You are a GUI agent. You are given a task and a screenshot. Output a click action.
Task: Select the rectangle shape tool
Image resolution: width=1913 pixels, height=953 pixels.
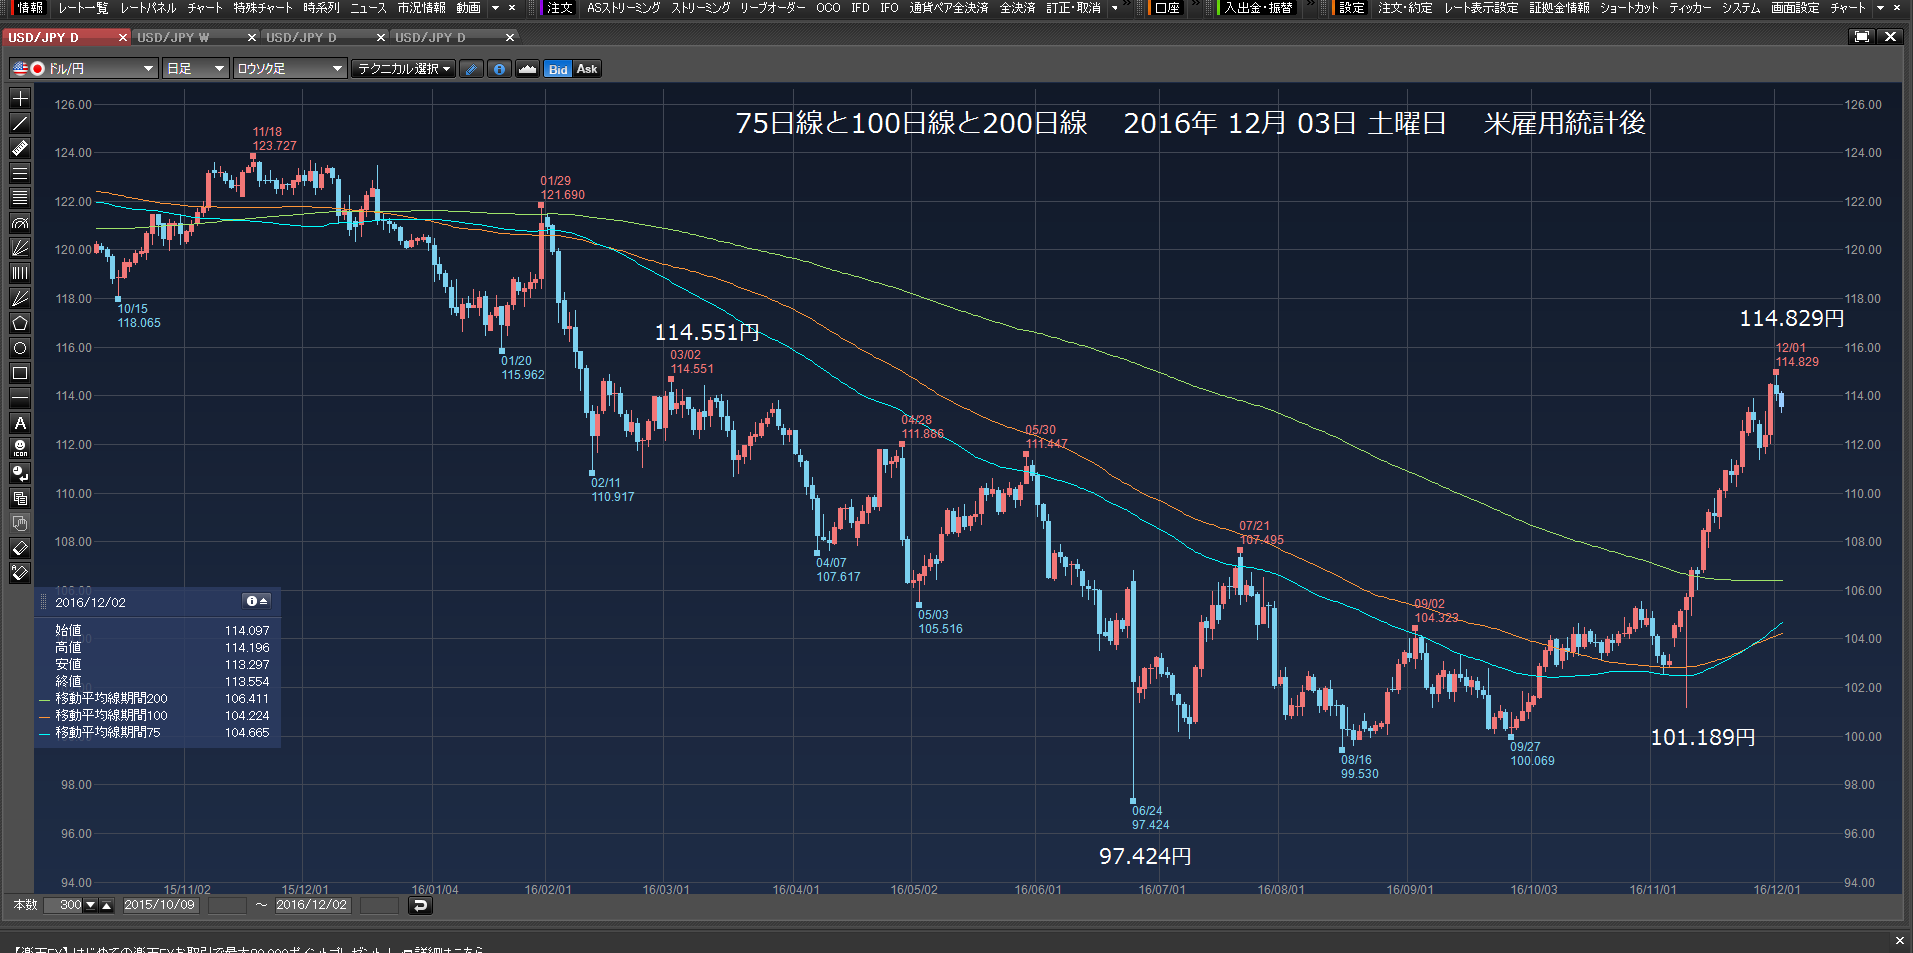click(x=20, y=373)
